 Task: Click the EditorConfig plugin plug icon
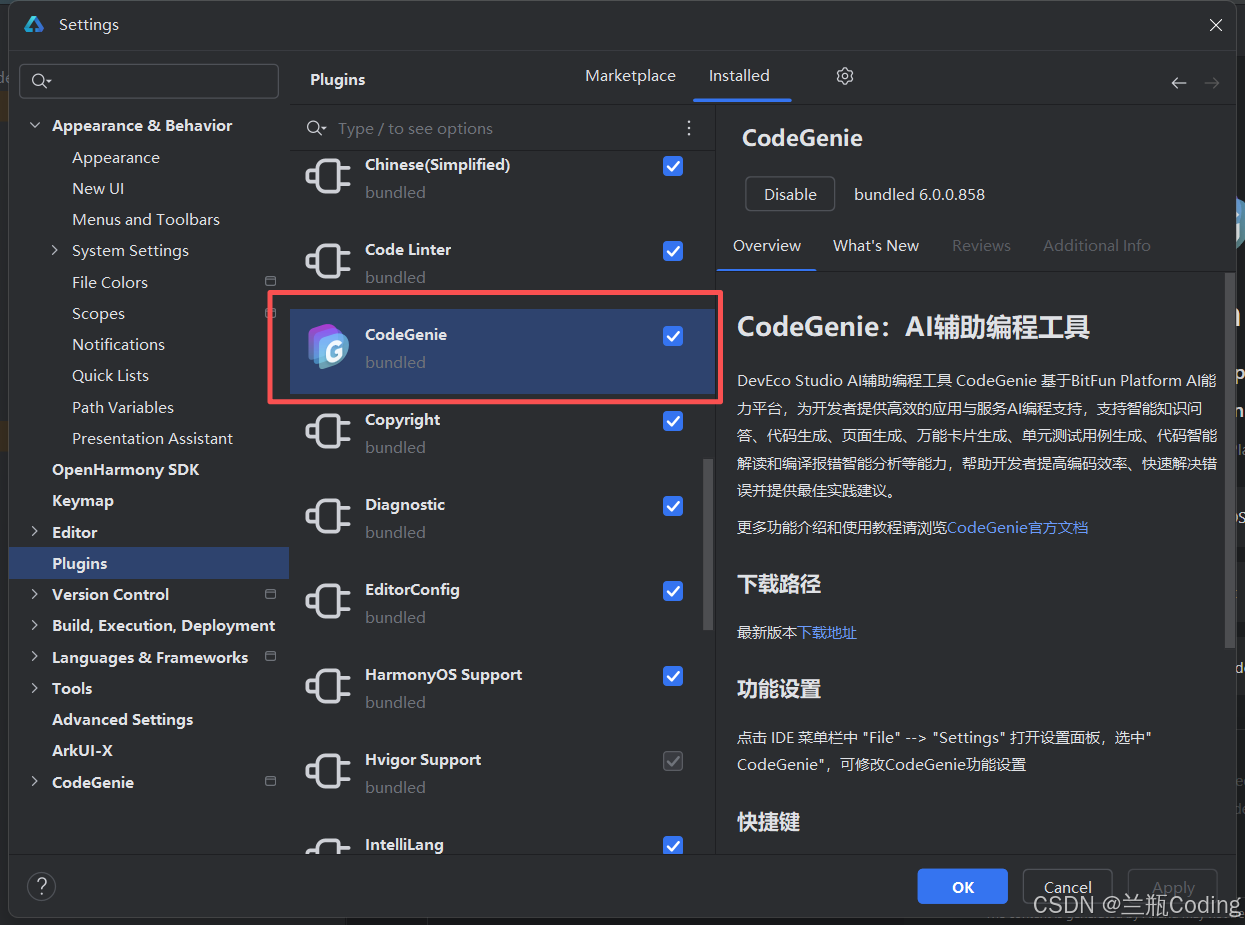click(328, 602)
